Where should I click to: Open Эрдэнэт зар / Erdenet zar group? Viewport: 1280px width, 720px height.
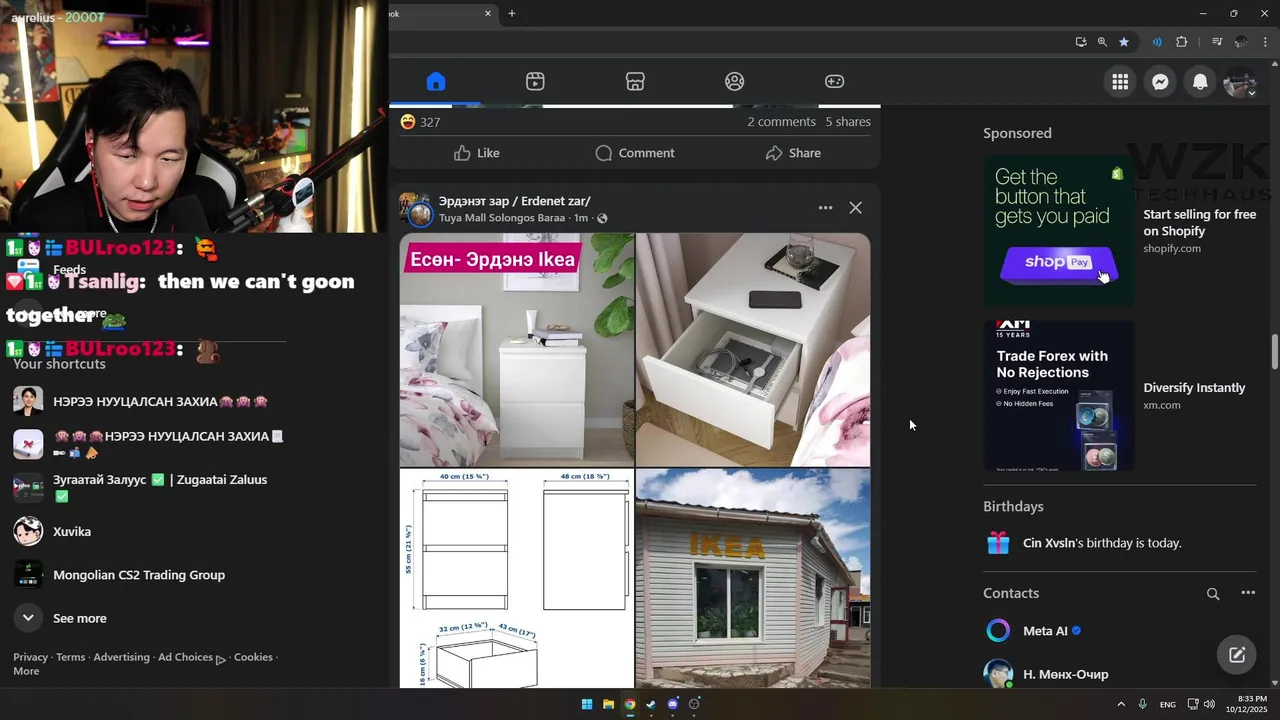click(514, 201)
